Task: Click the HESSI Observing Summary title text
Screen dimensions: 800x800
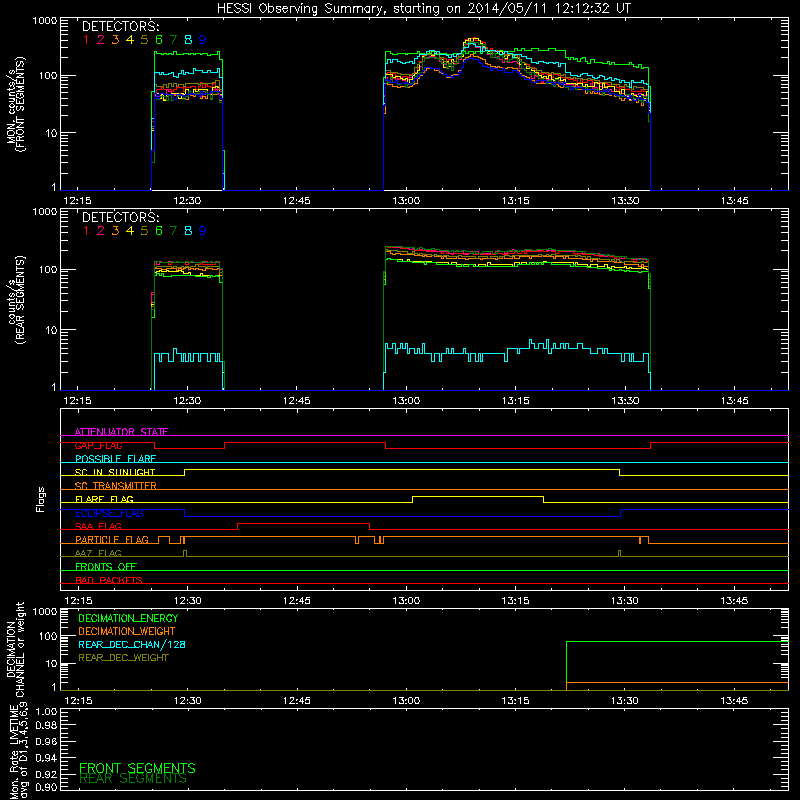Action: point(424,9)
